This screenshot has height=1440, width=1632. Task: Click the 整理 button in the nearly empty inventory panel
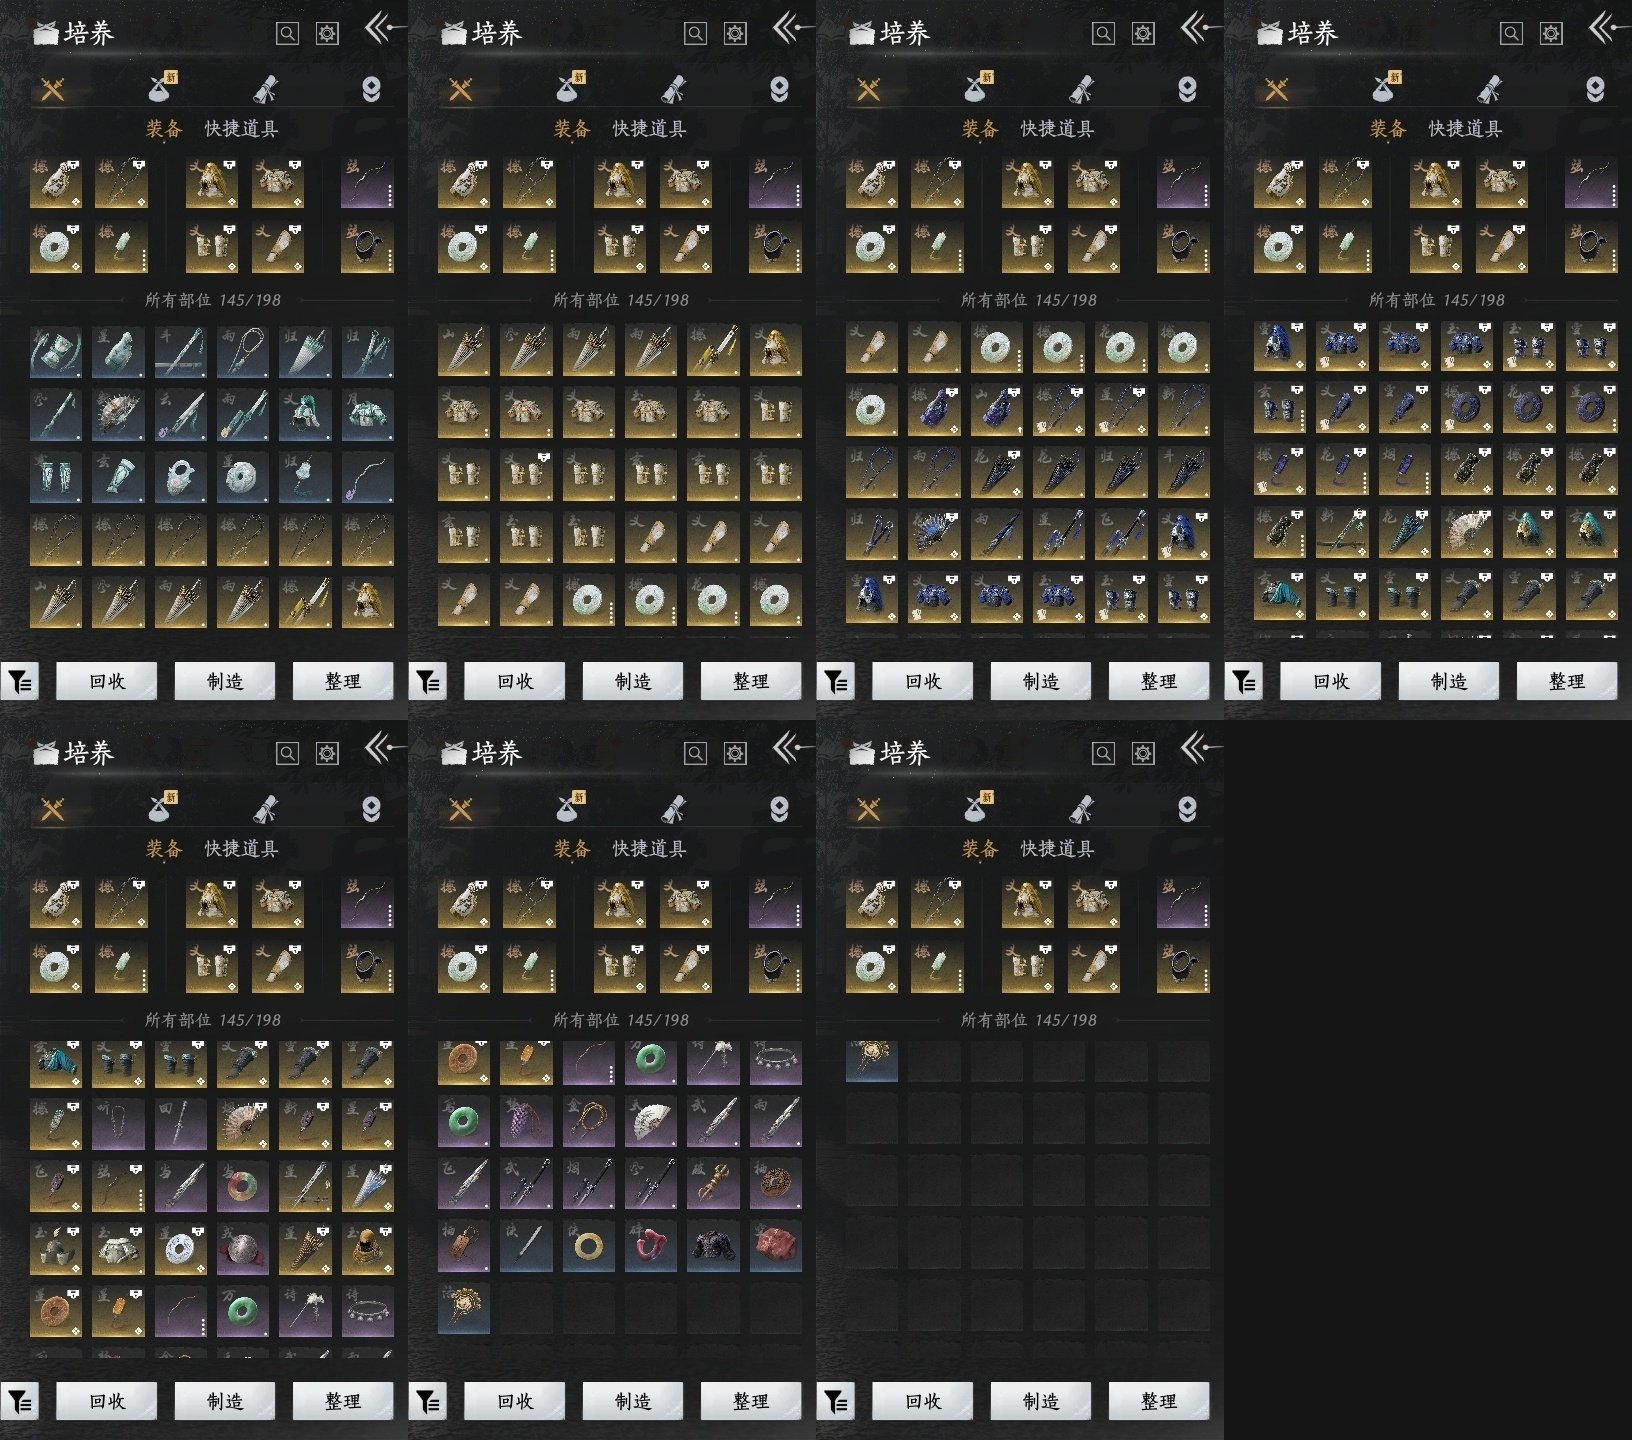coord(1159,1401)
